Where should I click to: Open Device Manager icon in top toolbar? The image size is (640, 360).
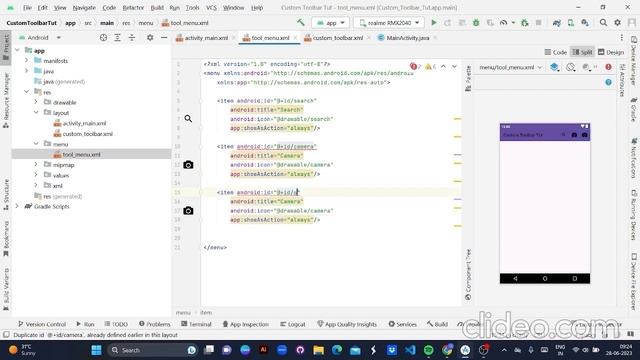pyautogui.click(x=571, y=23)
